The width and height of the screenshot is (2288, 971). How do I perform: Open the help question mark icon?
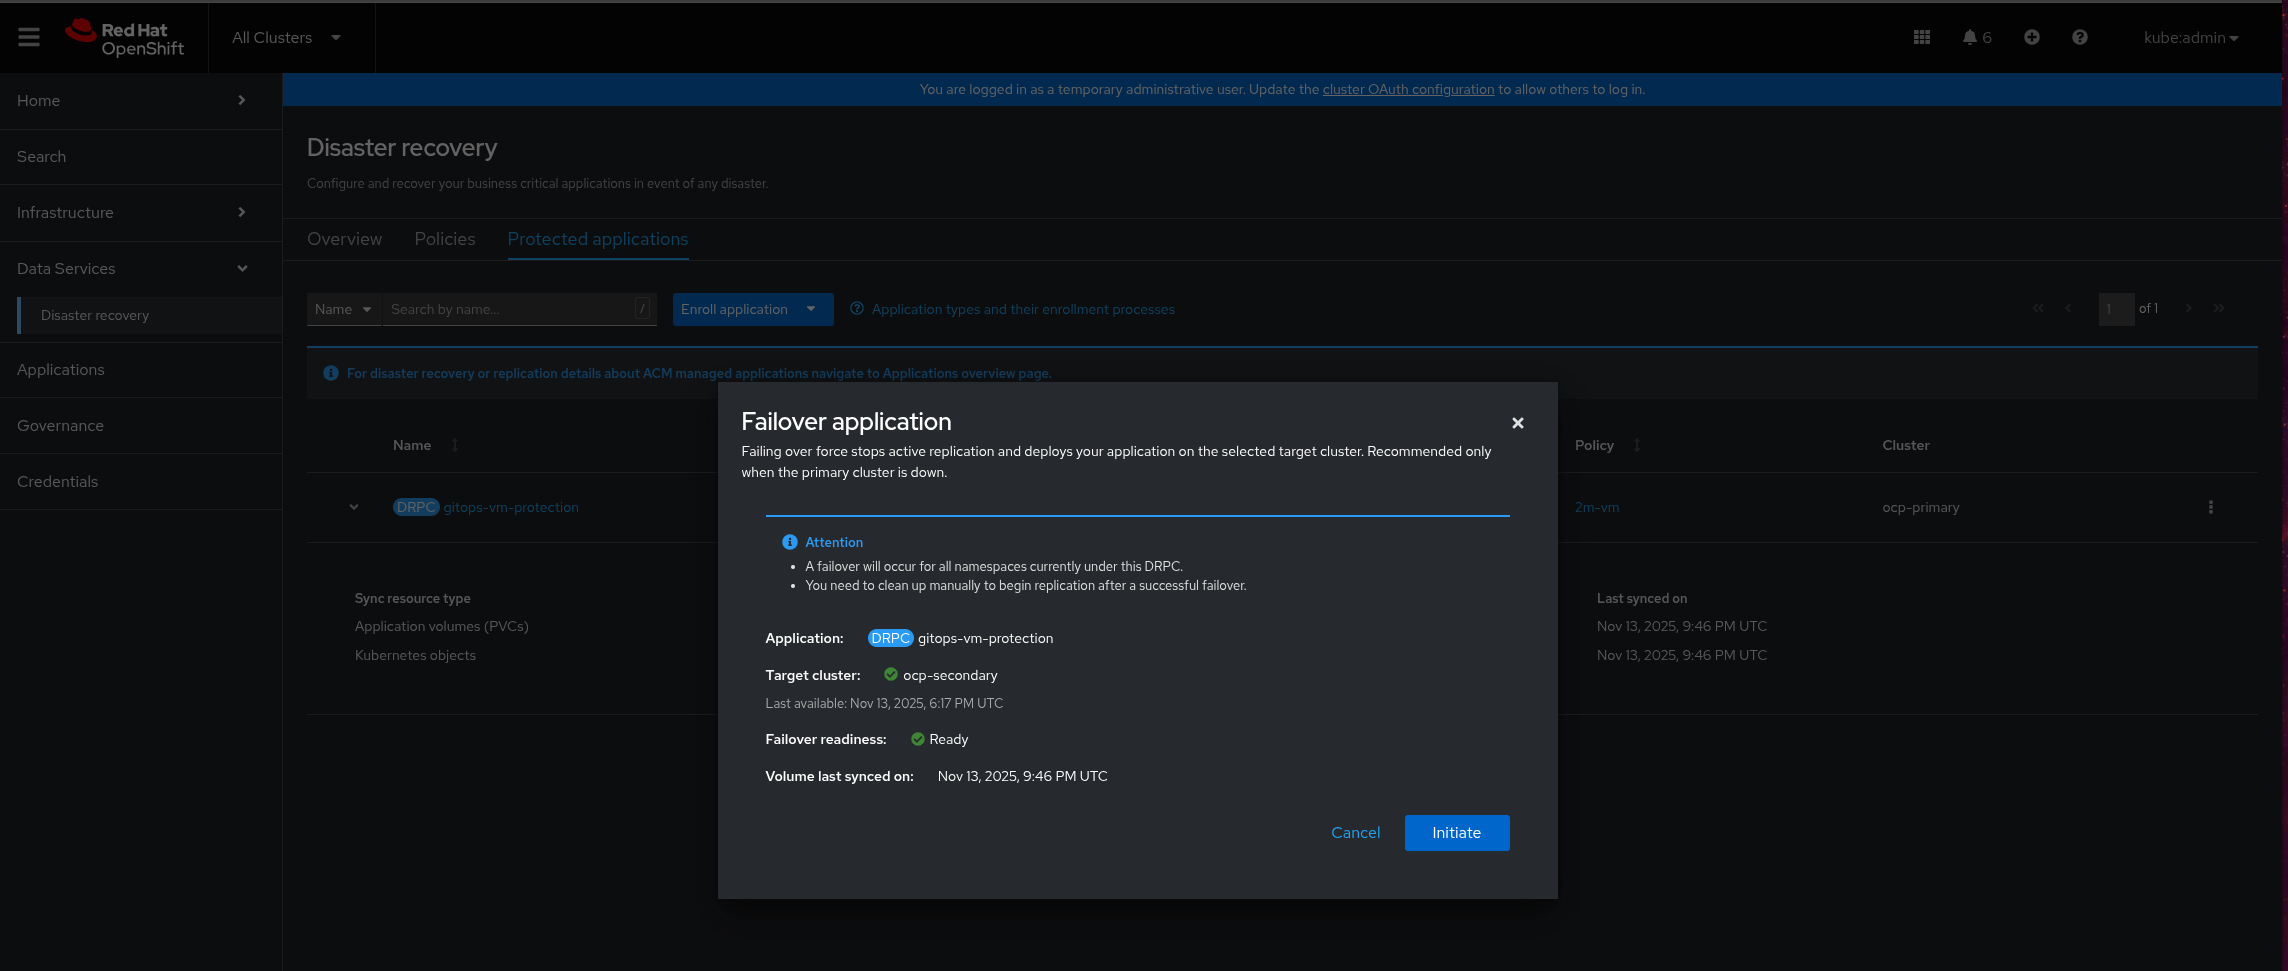click(2080, 37)
